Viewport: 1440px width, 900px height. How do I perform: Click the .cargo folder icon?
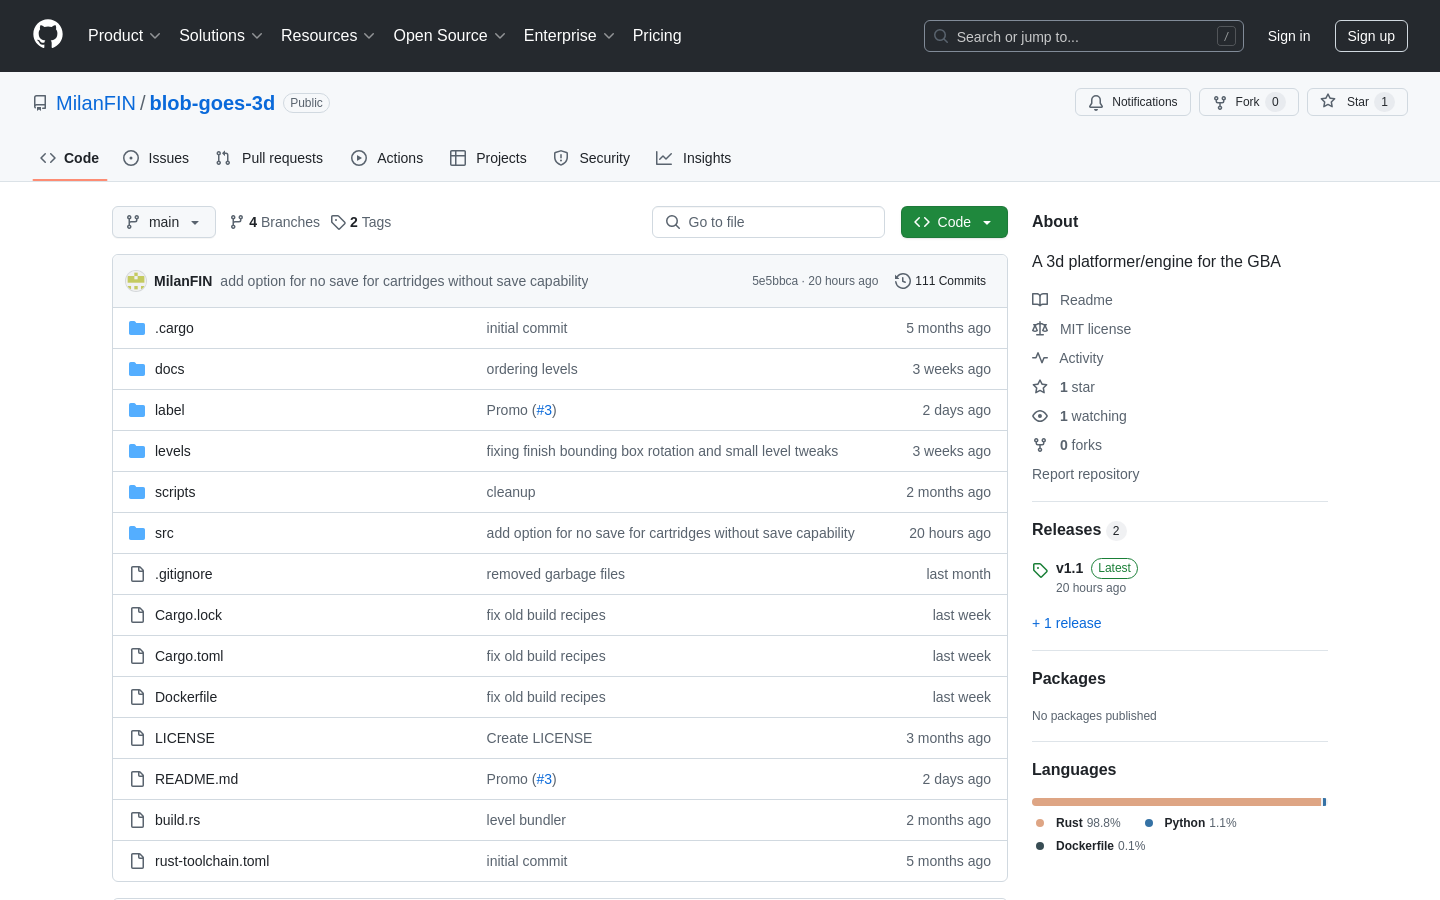pos(137,328)
